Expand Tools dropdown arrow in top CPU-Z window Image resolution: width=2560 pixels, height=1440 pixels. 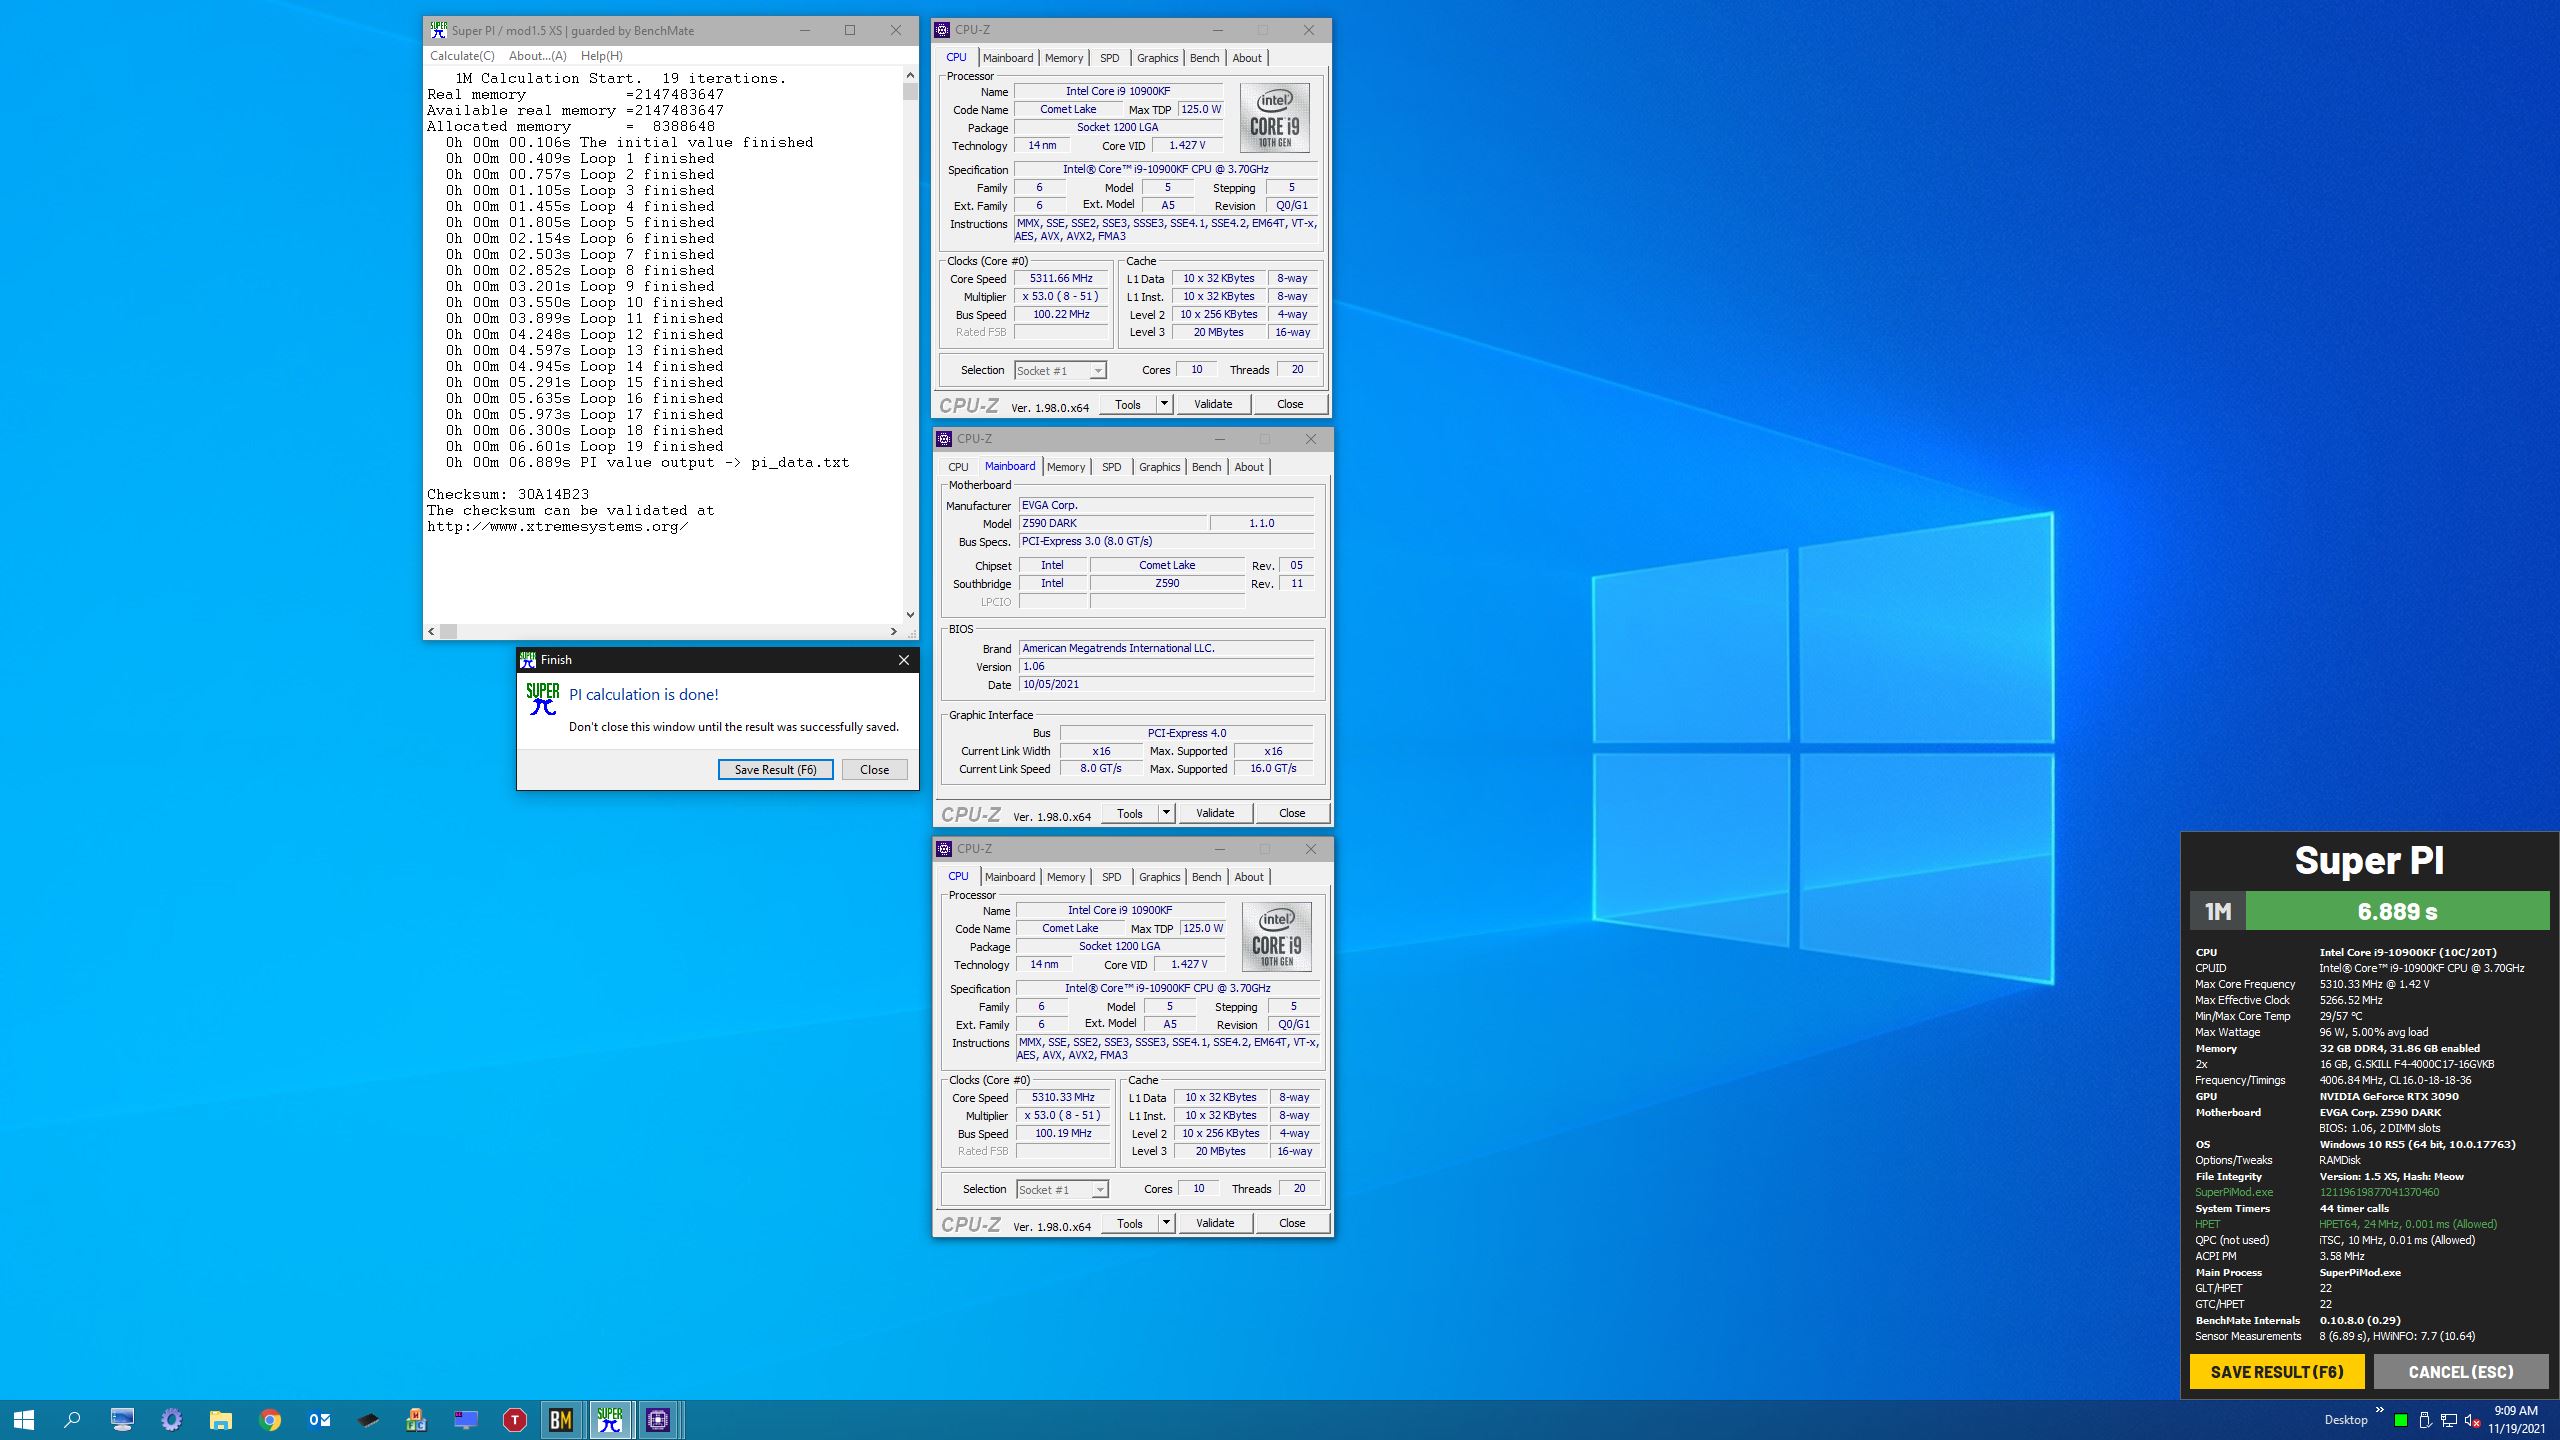(x=1164, y=404)
